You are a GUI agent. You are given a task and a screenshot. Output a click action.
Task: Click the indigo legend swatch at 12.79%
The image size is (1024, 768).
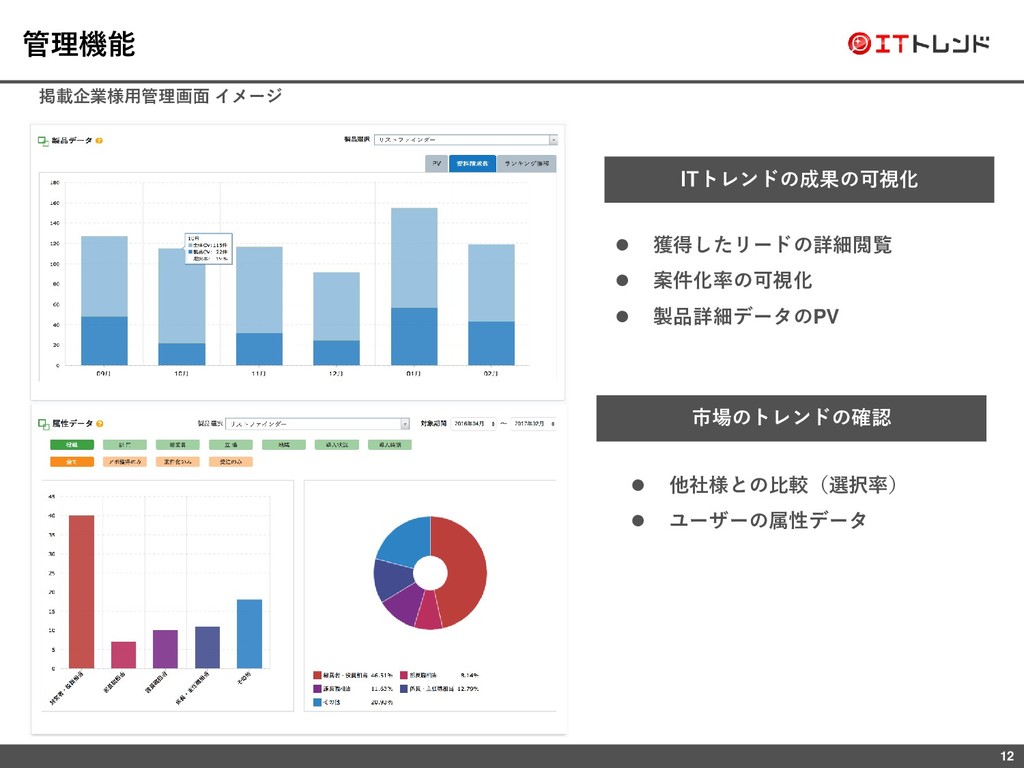tap(404, 689)
